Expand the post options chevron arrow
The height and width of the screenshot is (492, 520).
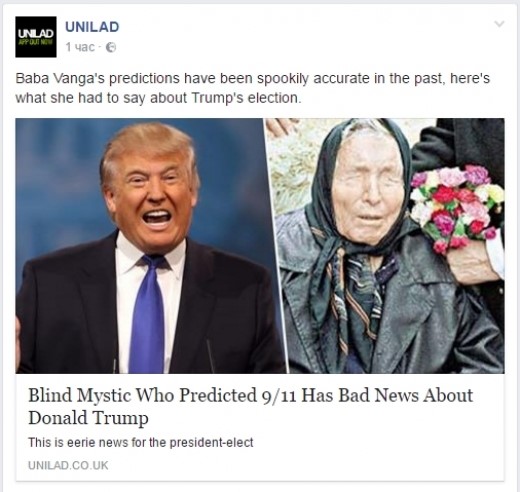(499, 24)
